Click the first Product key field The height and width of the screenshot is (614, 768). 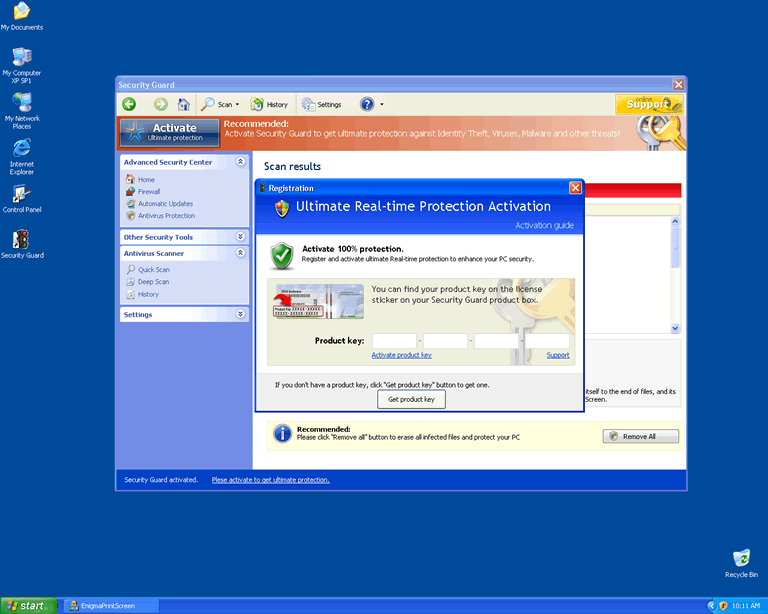(394, 341)
